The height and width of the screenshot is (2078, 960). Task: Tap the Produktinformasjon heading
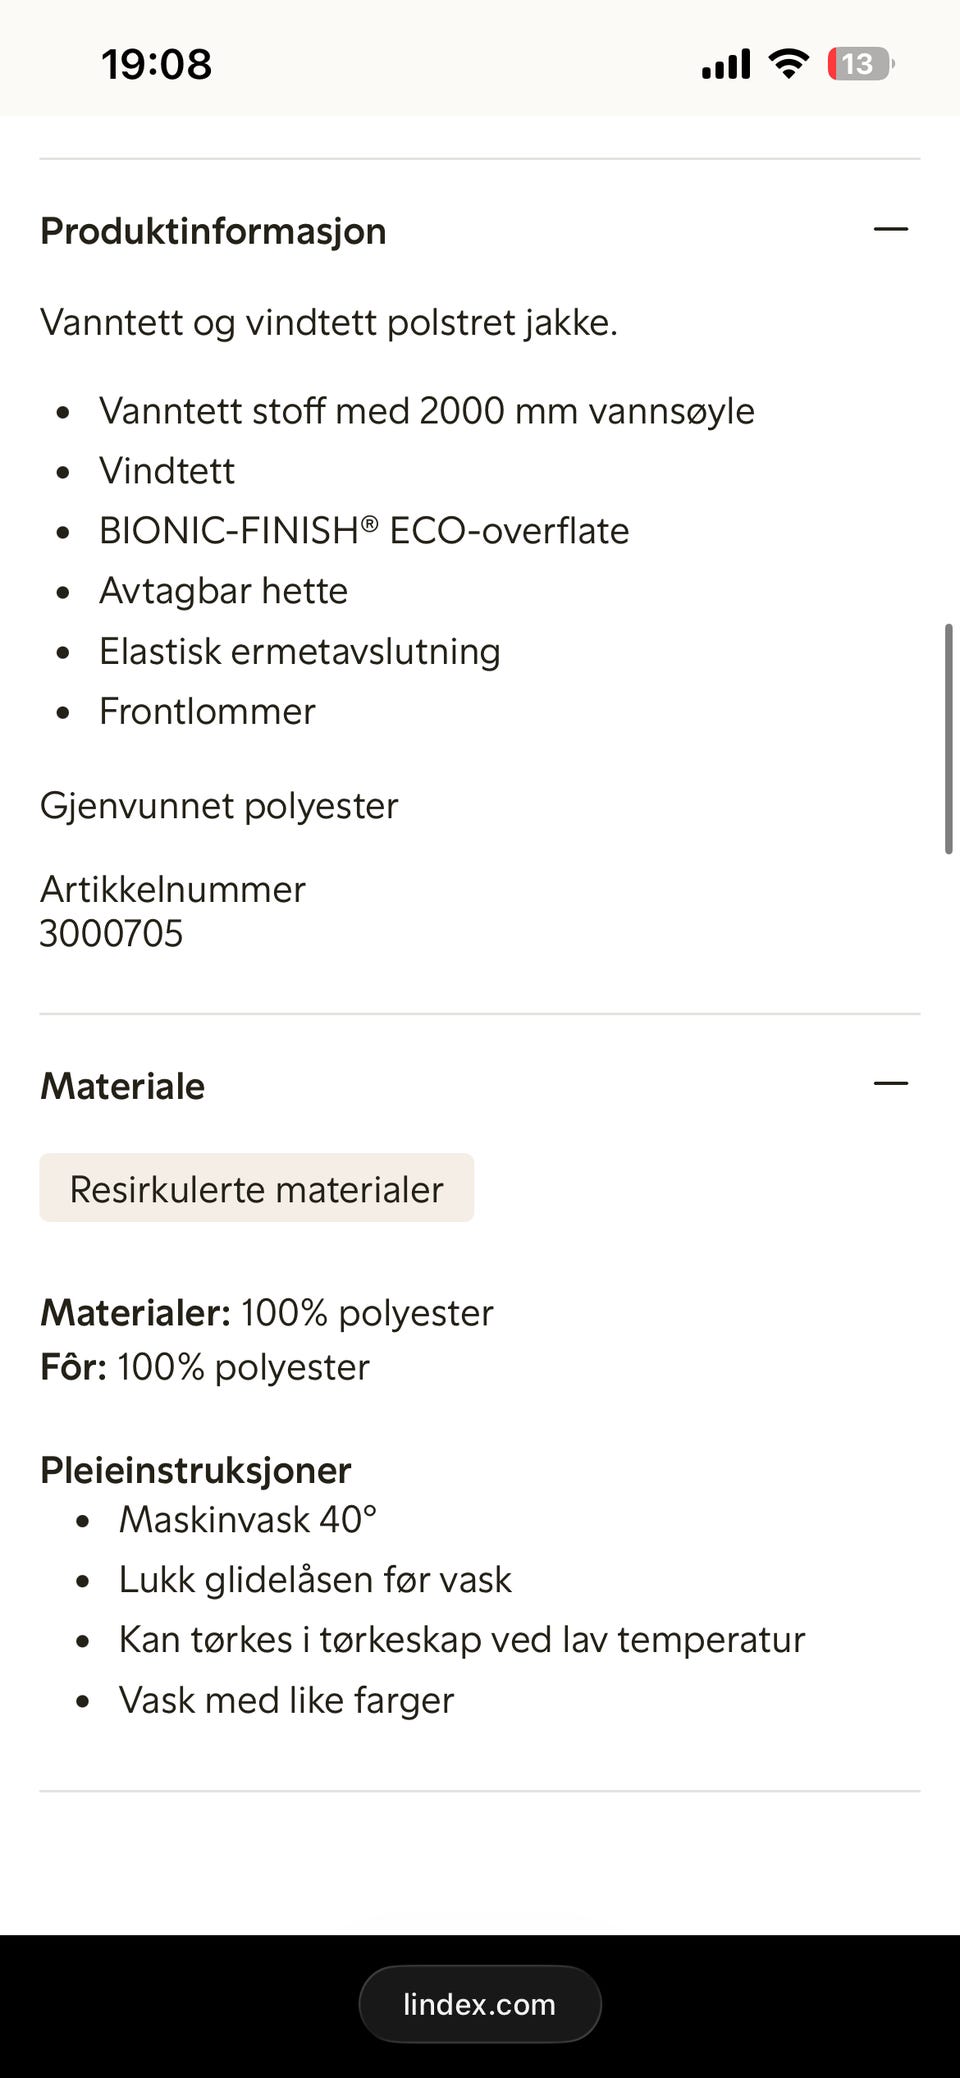tap(213, 230)
